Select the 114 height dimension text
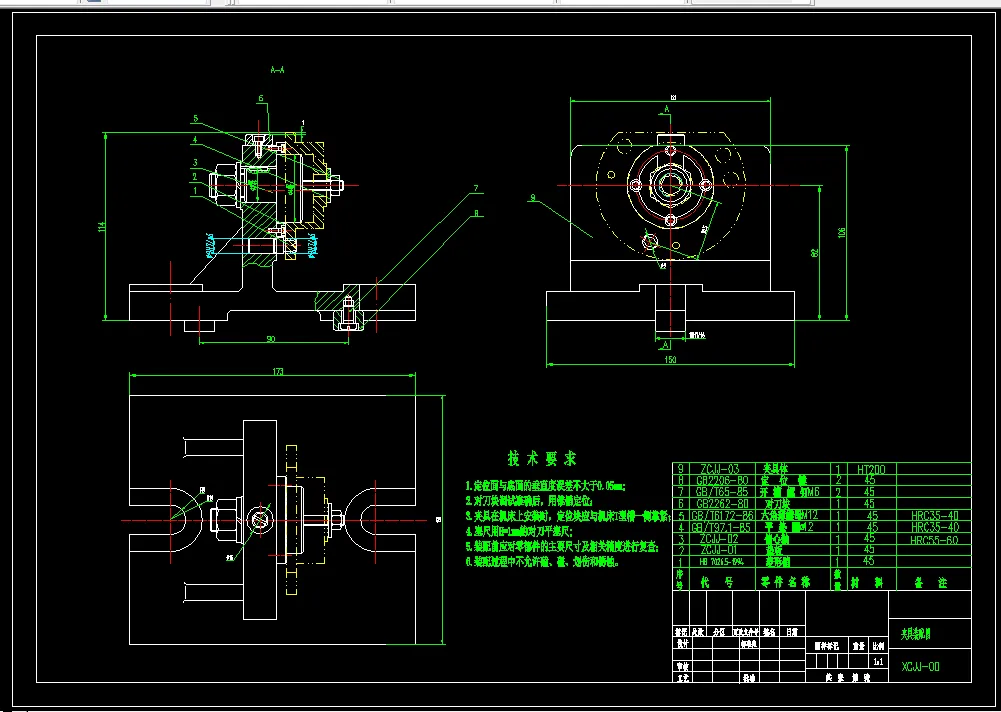This screenshot has width=1001, height=712. pyautogui.click(x=102, y=226)
